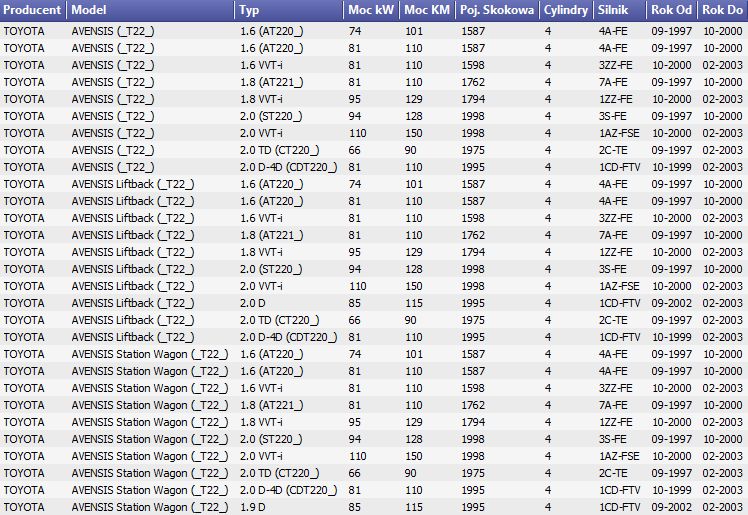The width and height of the screenshot is (748, 515).
Task: Click 150 KM value in Liftback 2.0 VVT-i row
Action: pyautogui.click(x=414, y=286)
